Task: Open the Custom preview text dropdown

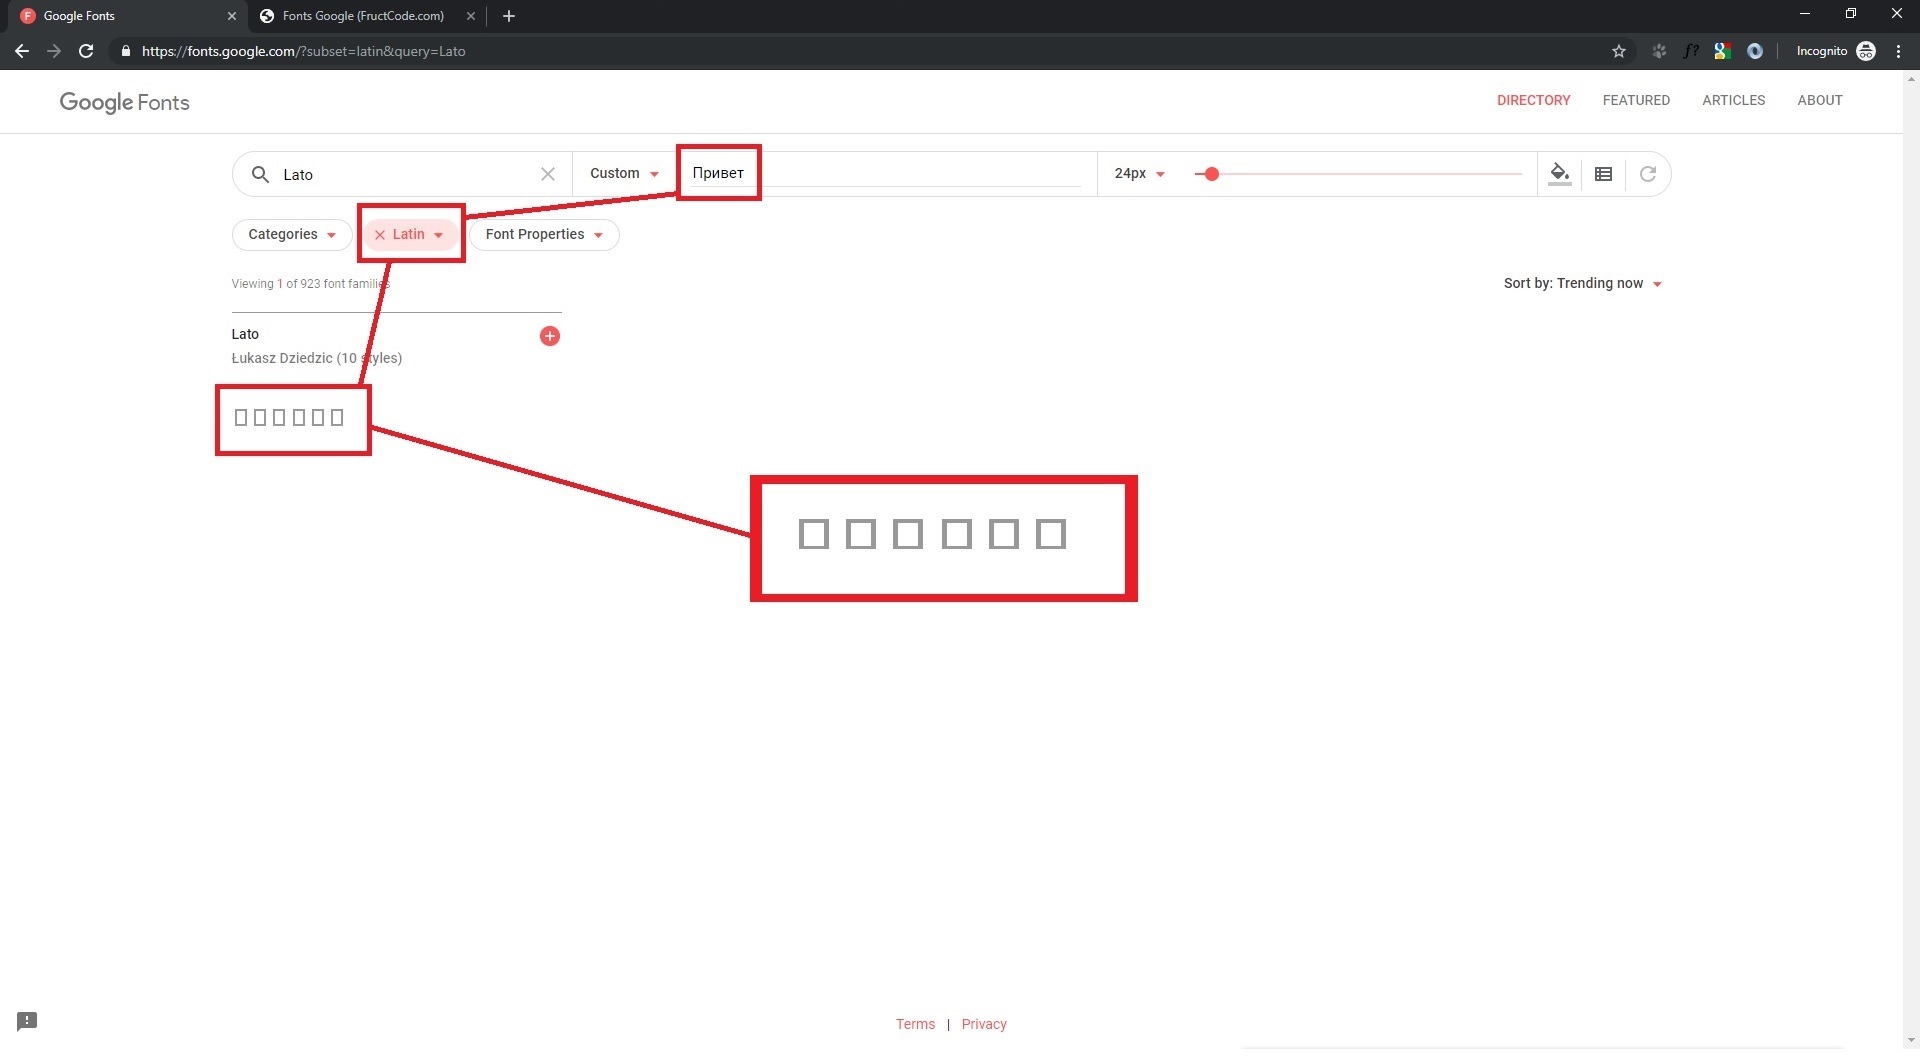Action: [x=626, y=174]
